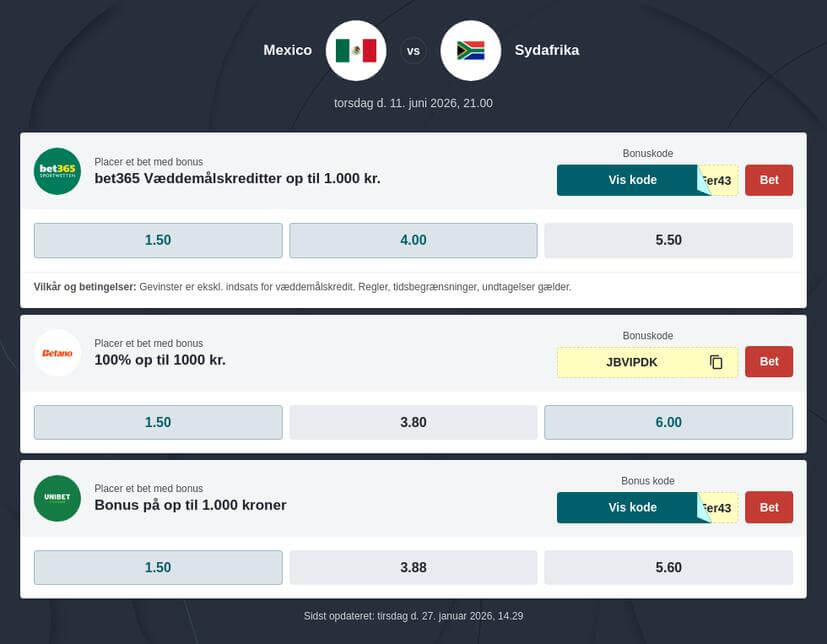
Task: Reveal the Unibet bonus code with Vis kode
Action: tap(630, 507)
